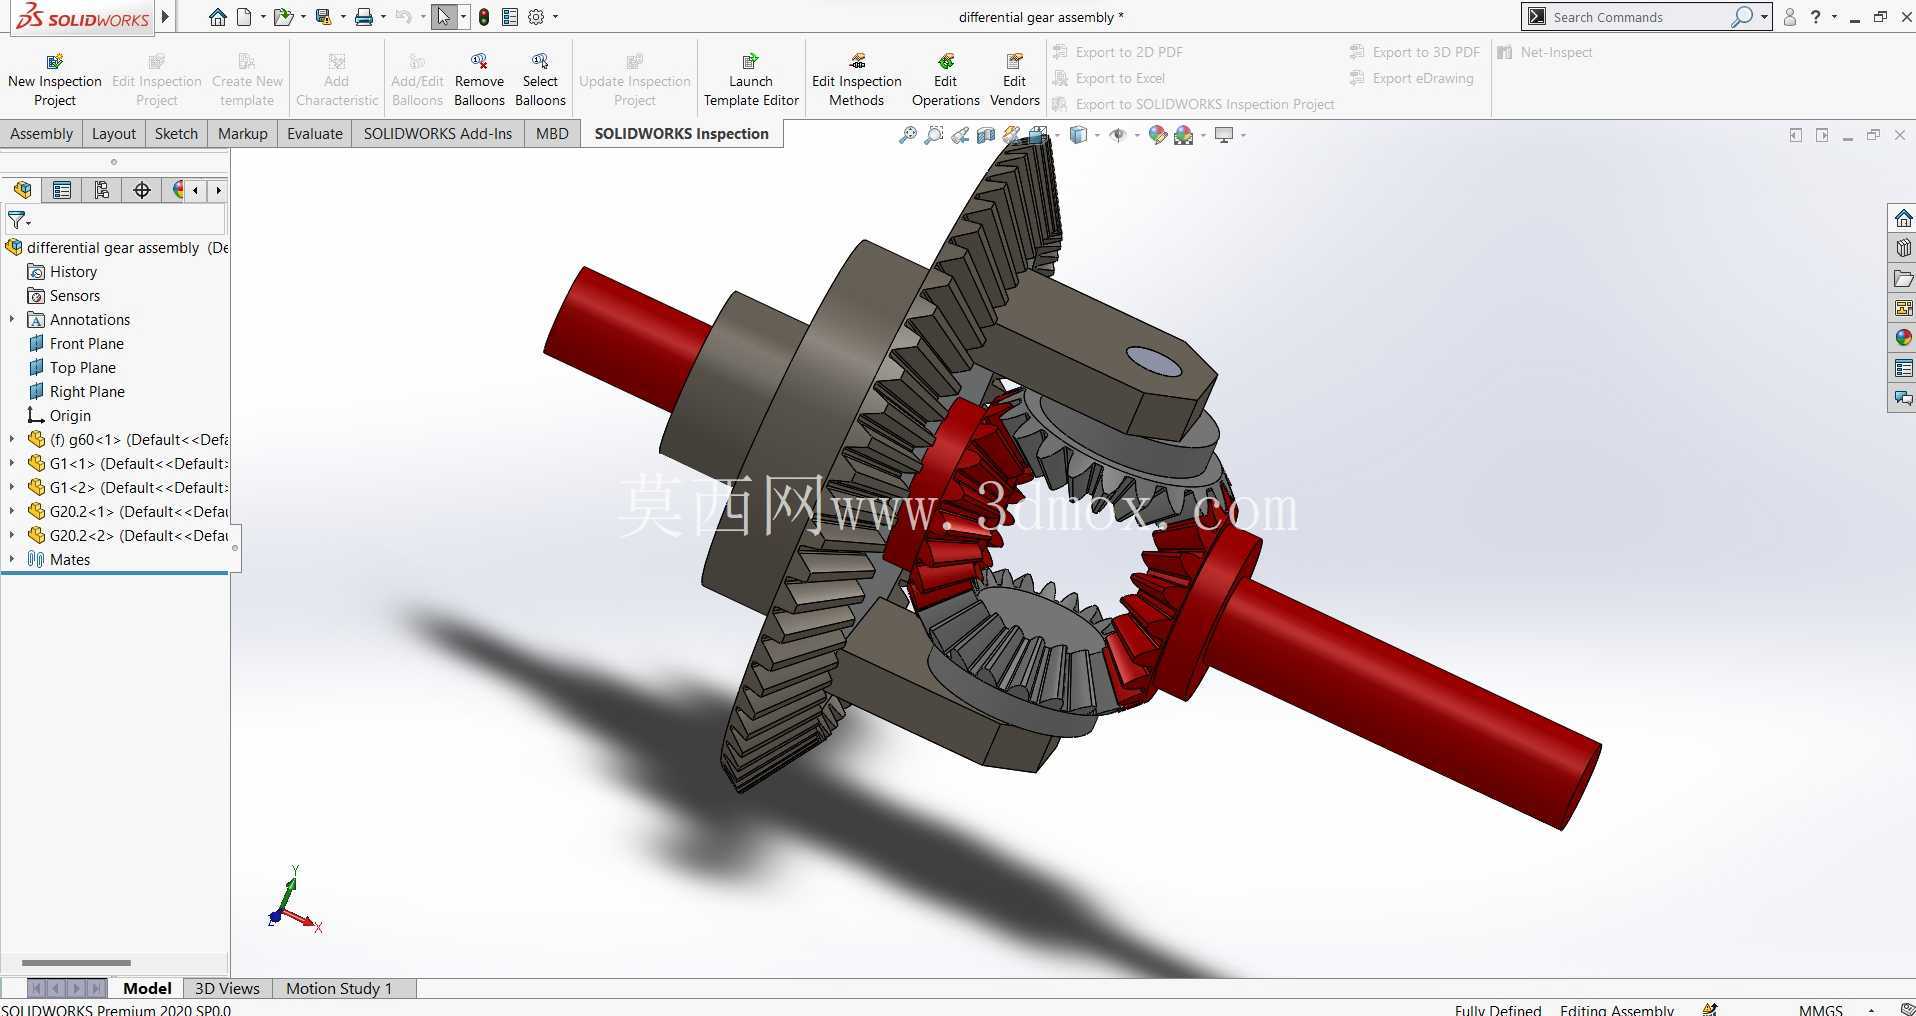1916x1016 pixels.
Task: Click Apply Scene icon
Action: click(x=1184, y=135)
